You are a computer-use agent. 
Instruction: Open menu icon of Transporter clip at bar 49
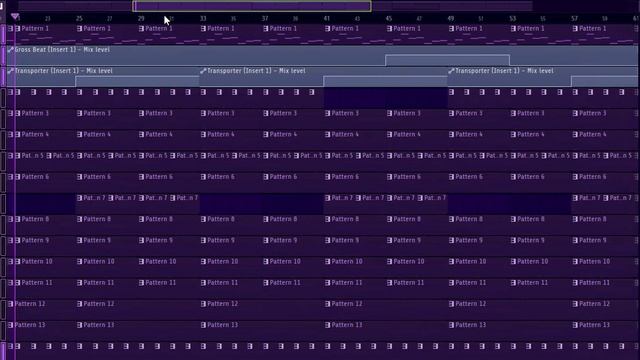point(451,71)
